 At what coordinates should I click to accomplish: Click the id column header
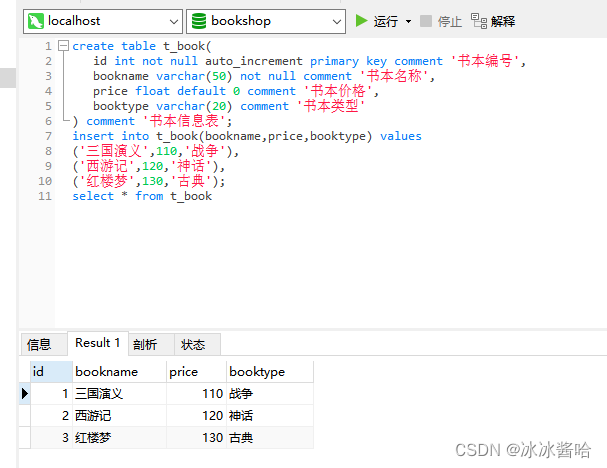pos(51,372)
